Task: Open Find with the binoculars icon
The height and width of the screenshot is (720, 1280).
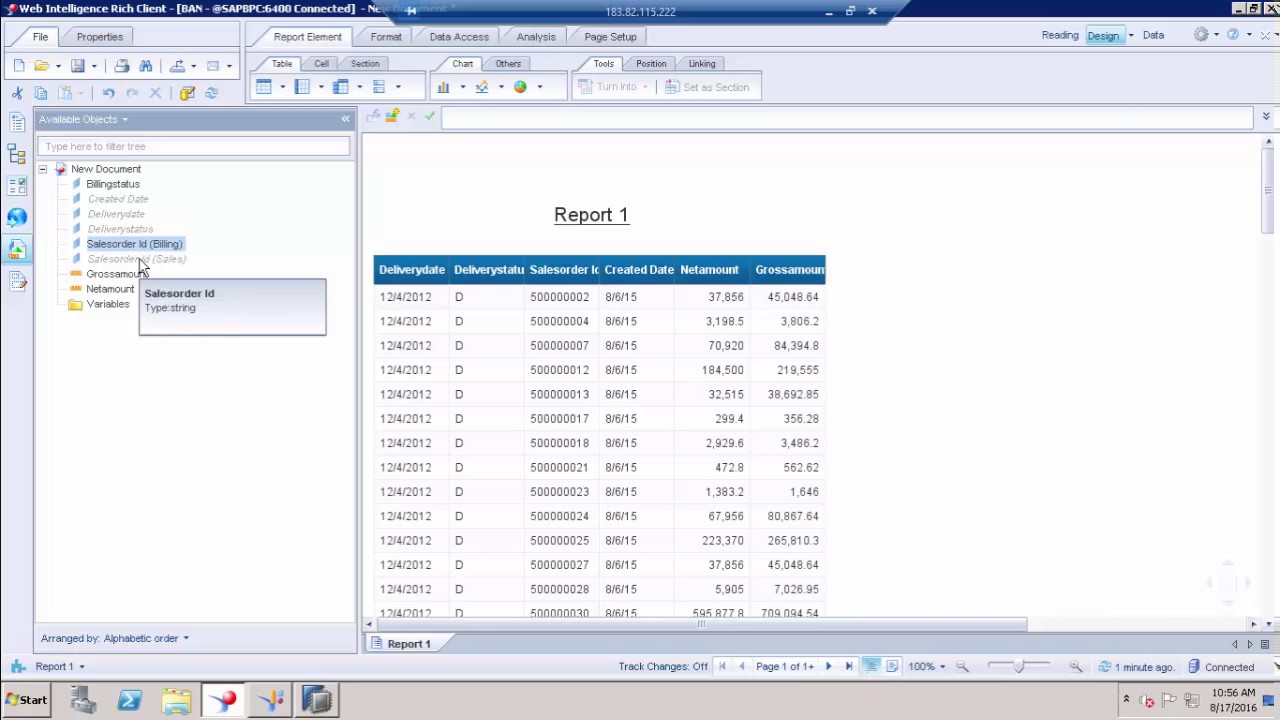Action: click(x=146, y=66)
